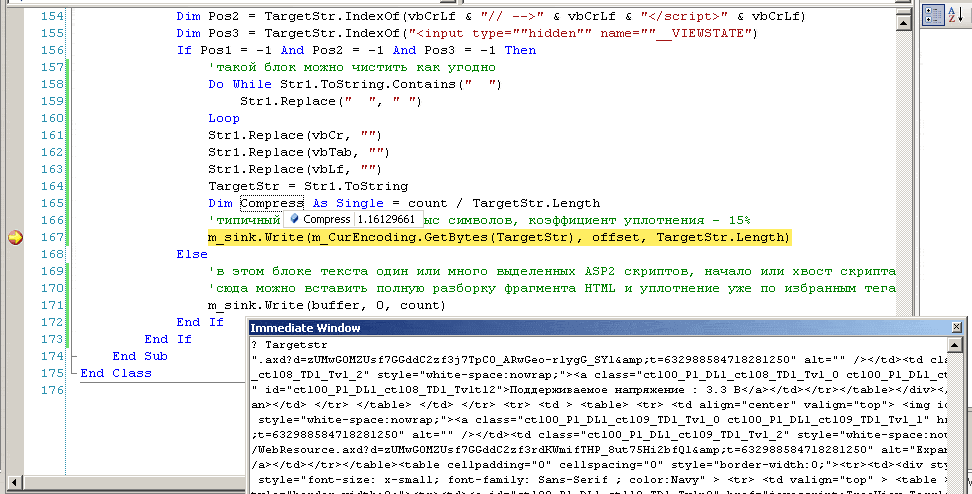Click the highlighted m_sink.Write statement on line 167

point(500,237)
